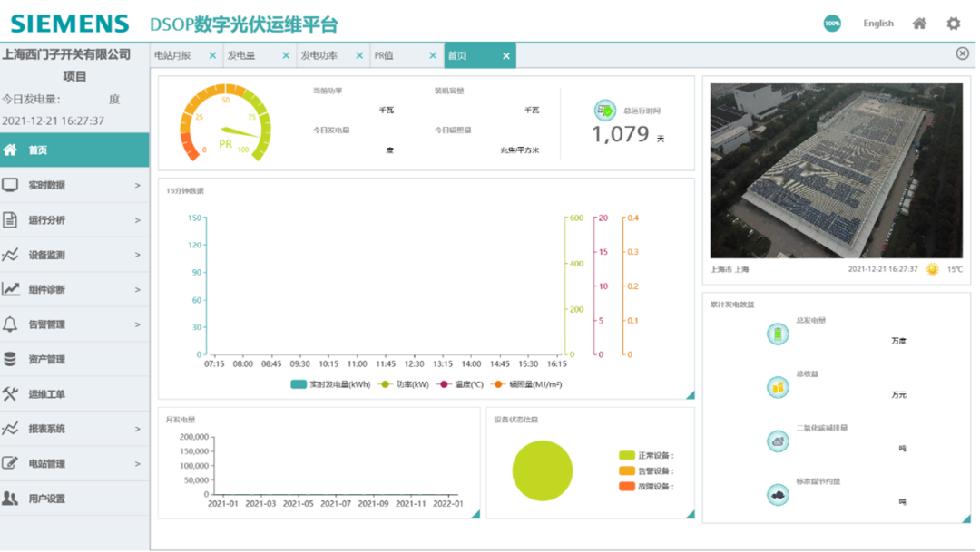
Task: Click the 告警管理 bell icon in sidebar
Action: point(11,324)
